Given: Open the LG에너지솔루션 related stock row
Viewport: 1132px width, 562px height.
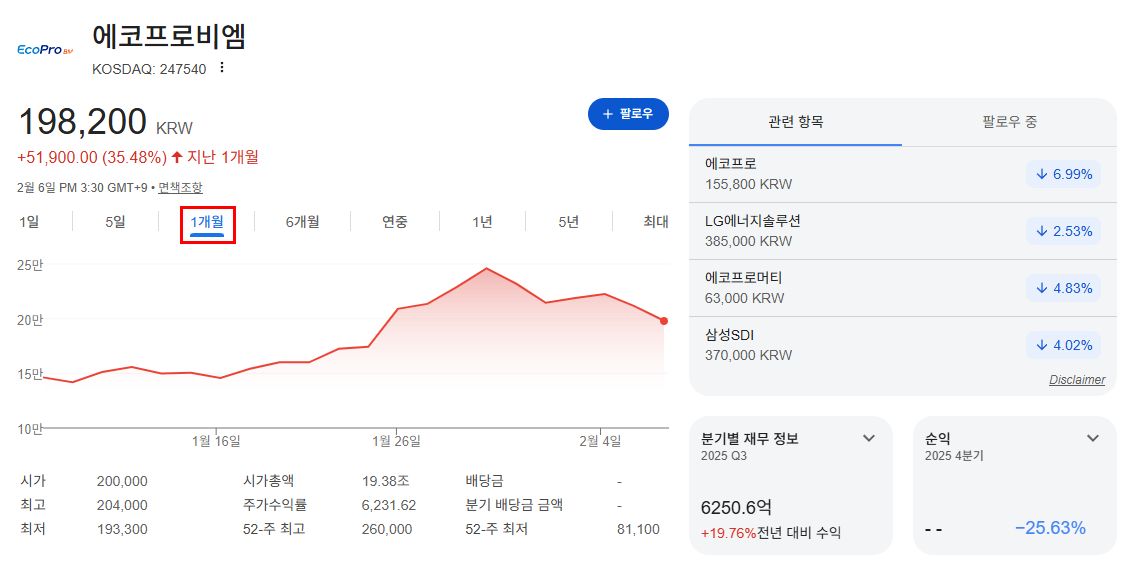Looking at the screenshot, I should [902, 231].
